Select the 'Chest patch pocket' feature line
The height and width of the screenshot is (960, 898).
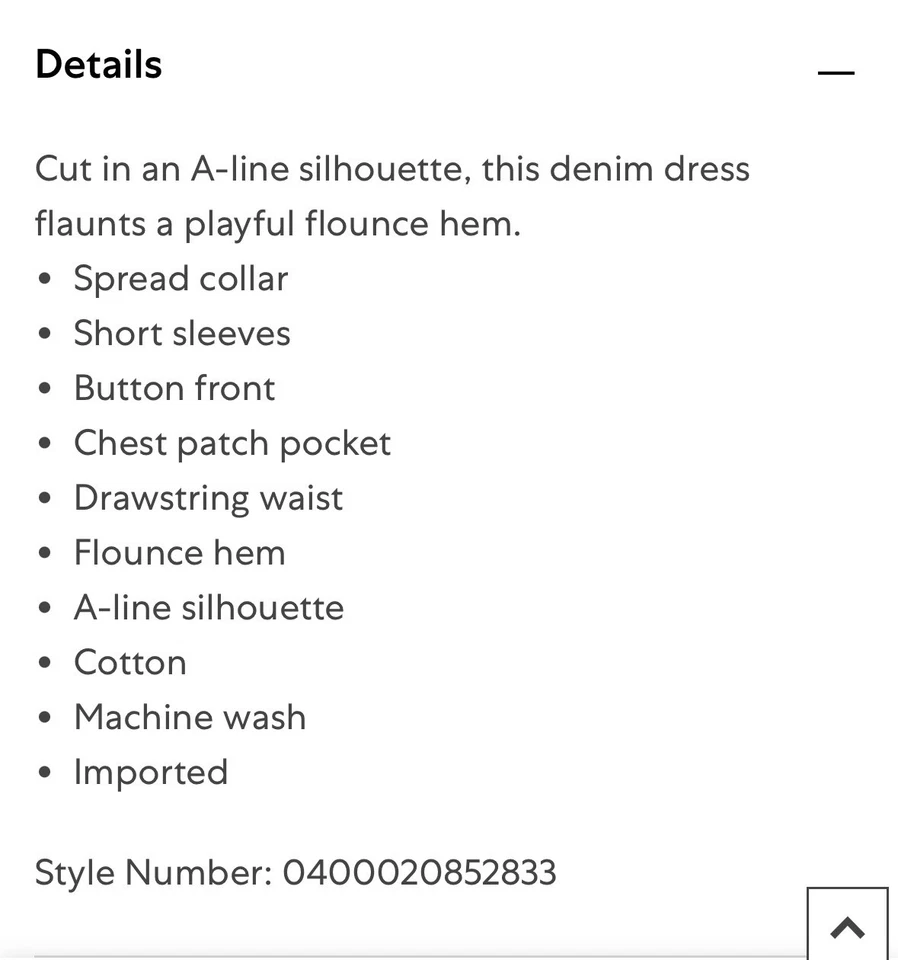tap(232, 443)
